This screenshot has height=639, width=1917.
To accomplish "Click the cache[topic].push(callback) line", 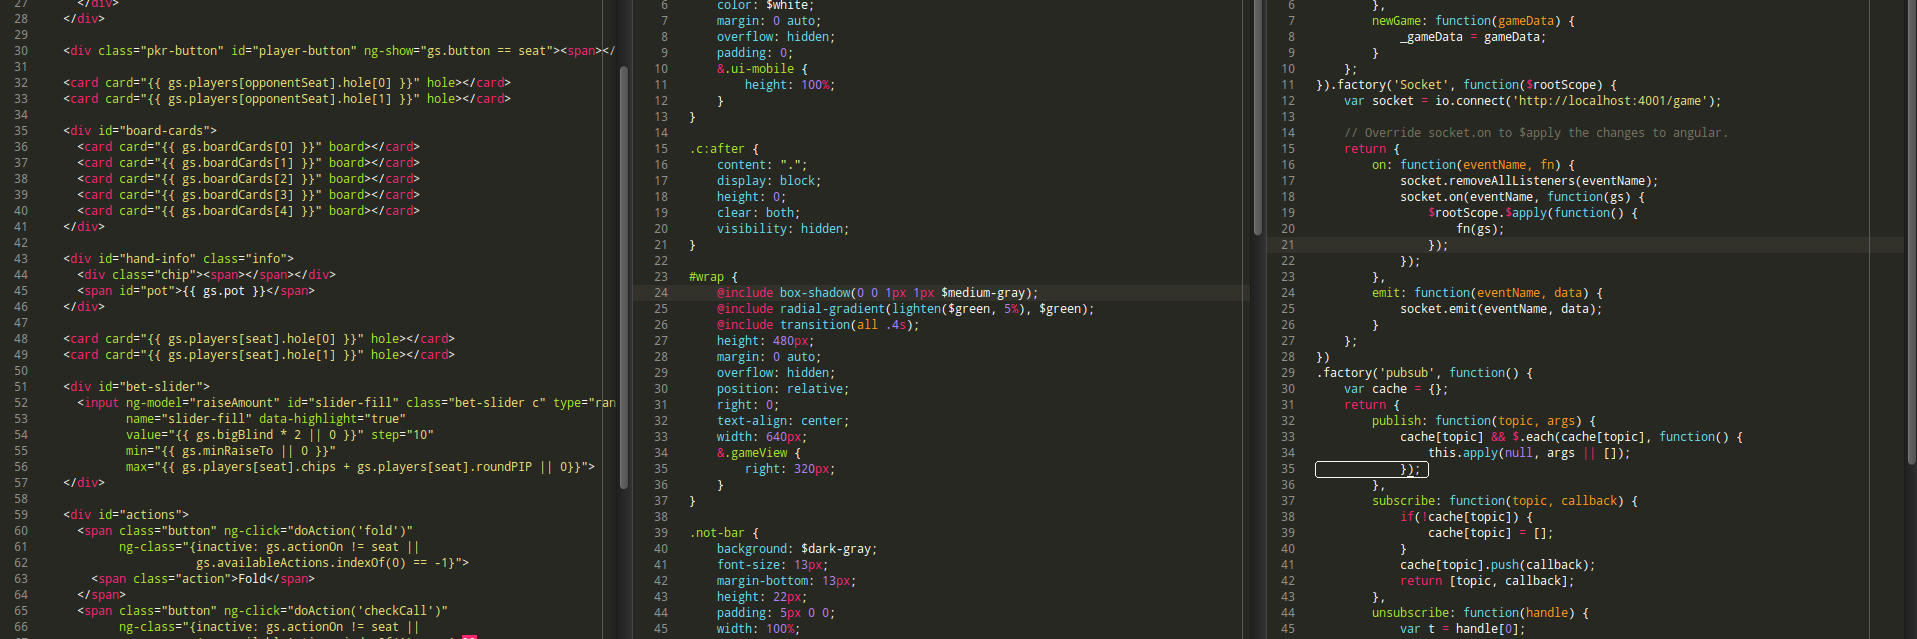I will (x=1498, y=565).
